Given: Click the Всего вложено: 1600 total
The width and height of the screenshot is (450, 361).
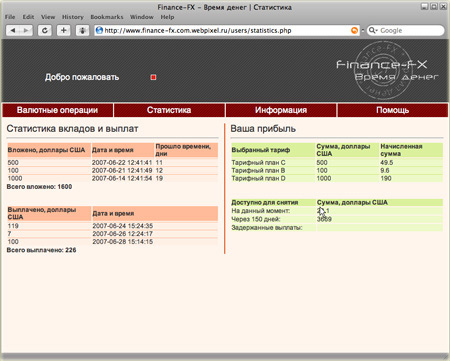Looking at the screenshot, I should [39, 187].
